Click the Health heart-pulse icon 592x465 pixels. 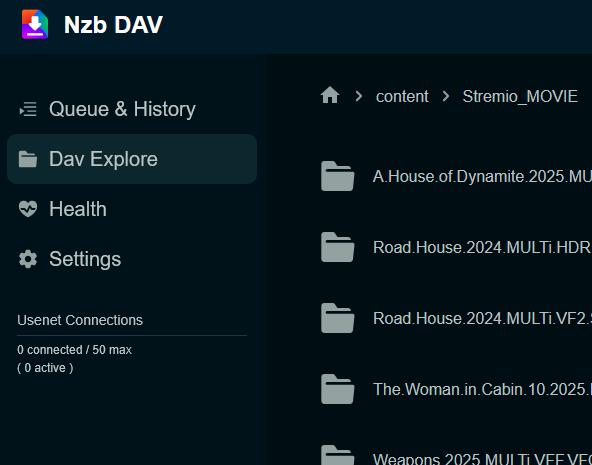click(28, 209)
